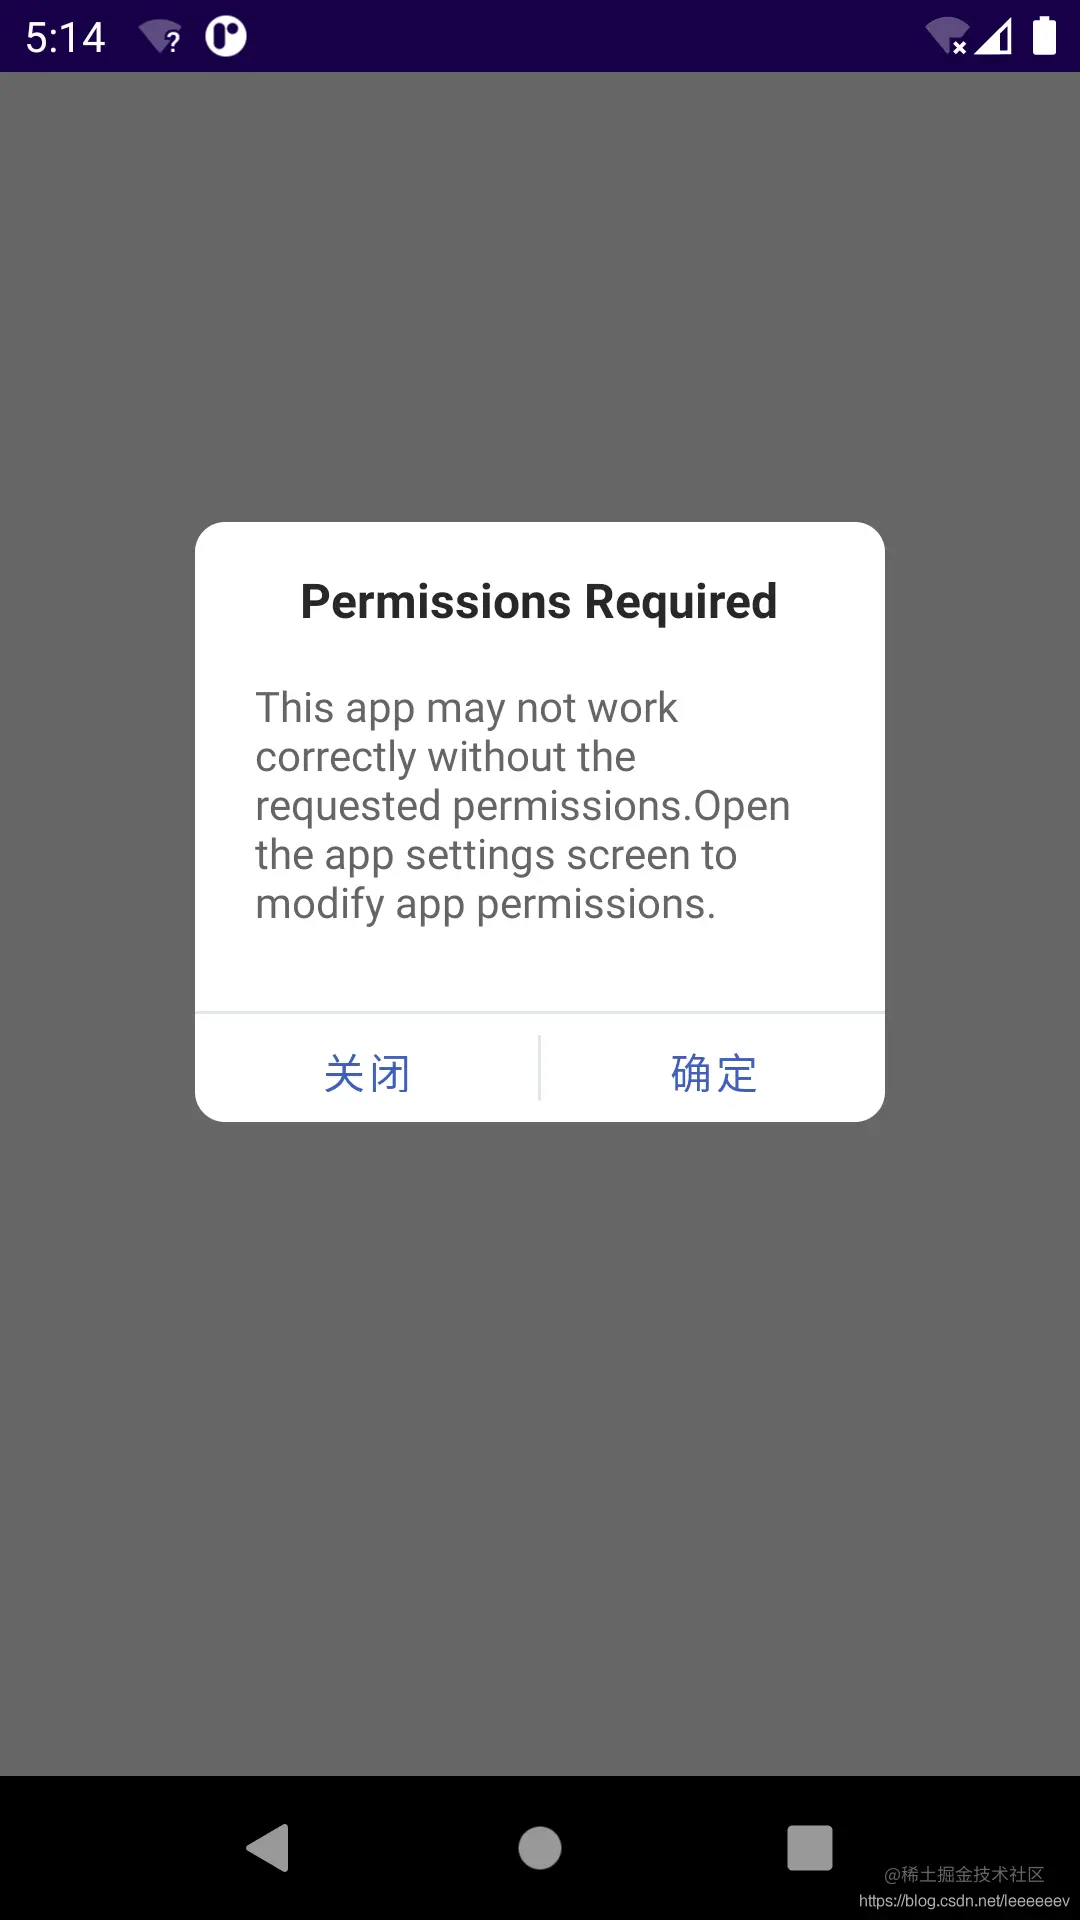1080x1920 pixels.
Task: Confirm with the 确定 button
Action: point(713,1073)
